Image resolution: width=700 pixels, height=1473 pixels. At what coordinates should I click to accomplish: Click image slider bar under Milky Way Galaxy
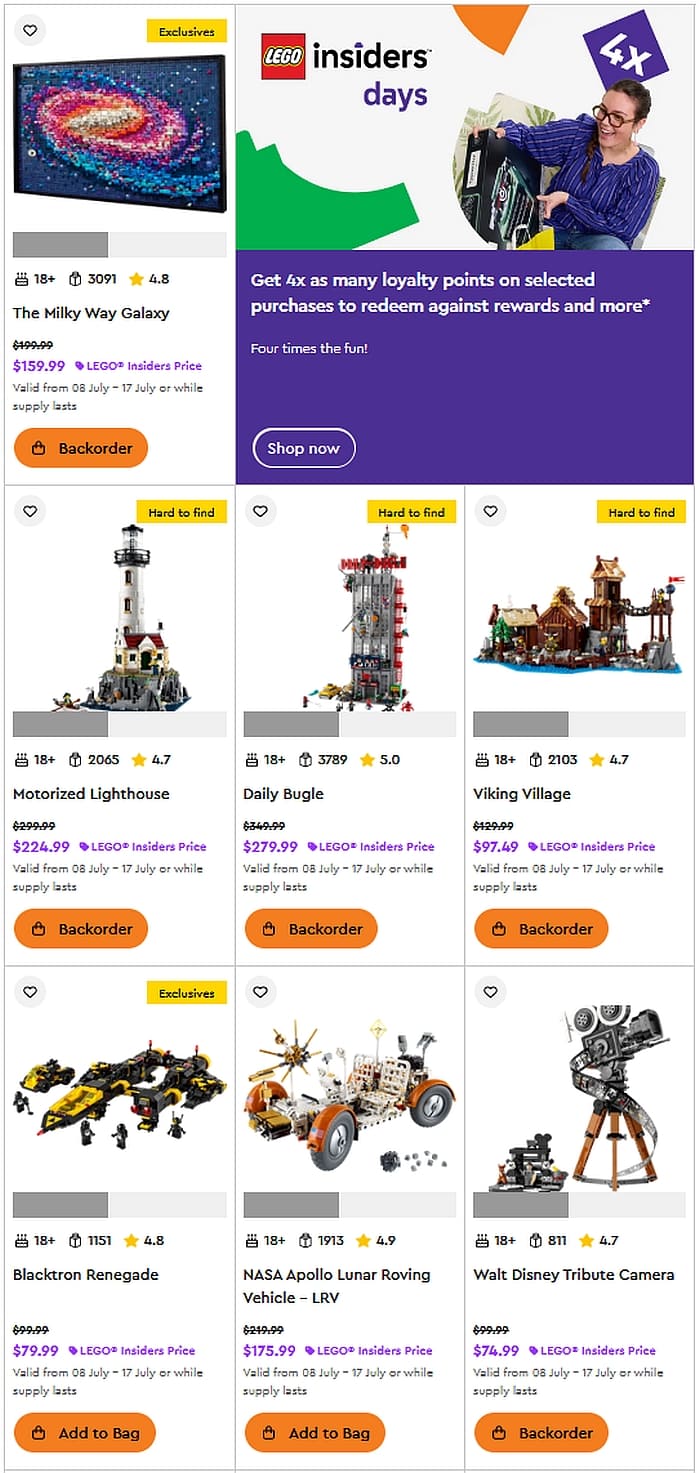point(120,245)
